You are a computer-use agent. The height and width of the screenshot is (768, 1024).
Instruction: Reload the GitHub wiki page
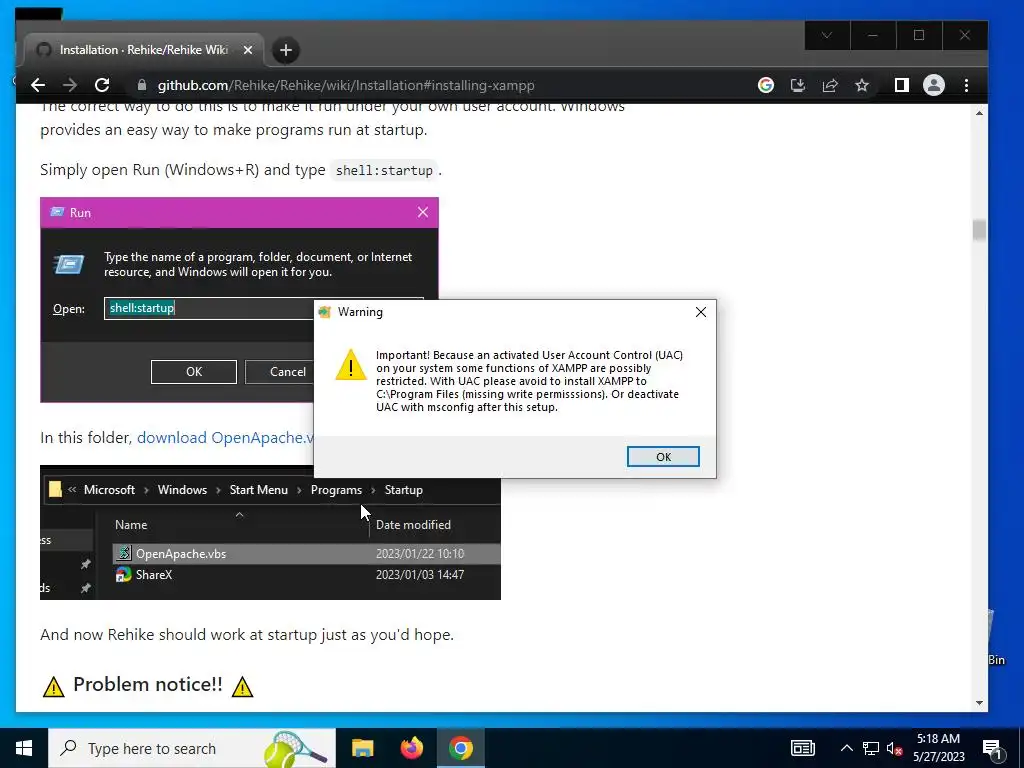(x=102, y=85)
